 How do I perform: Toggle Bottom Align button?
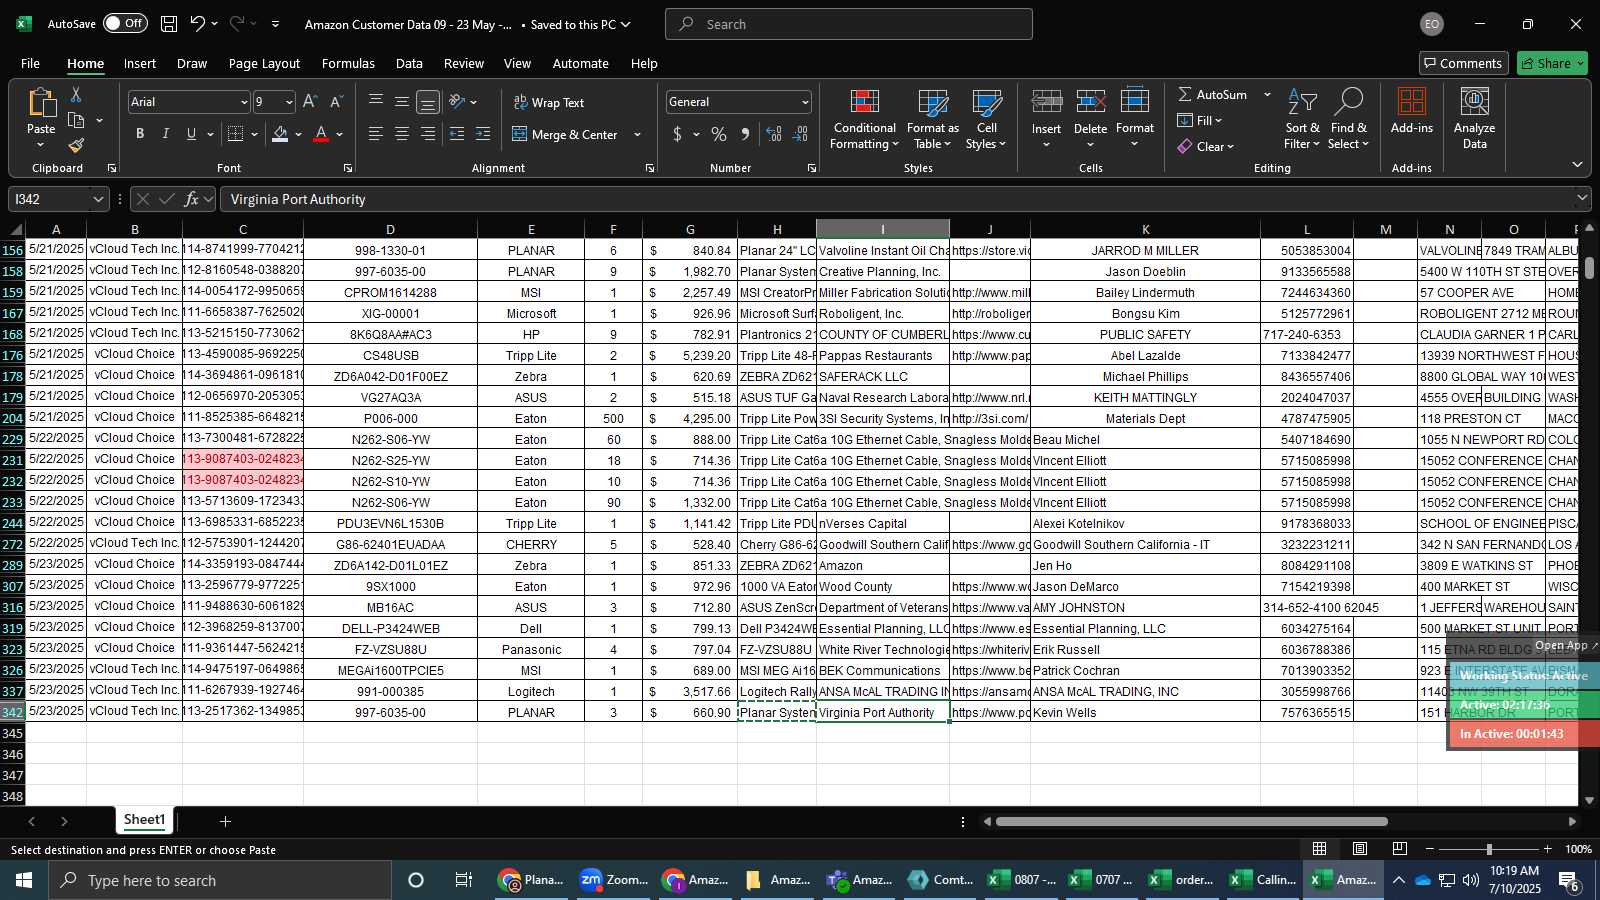click(x=428, y=102)
